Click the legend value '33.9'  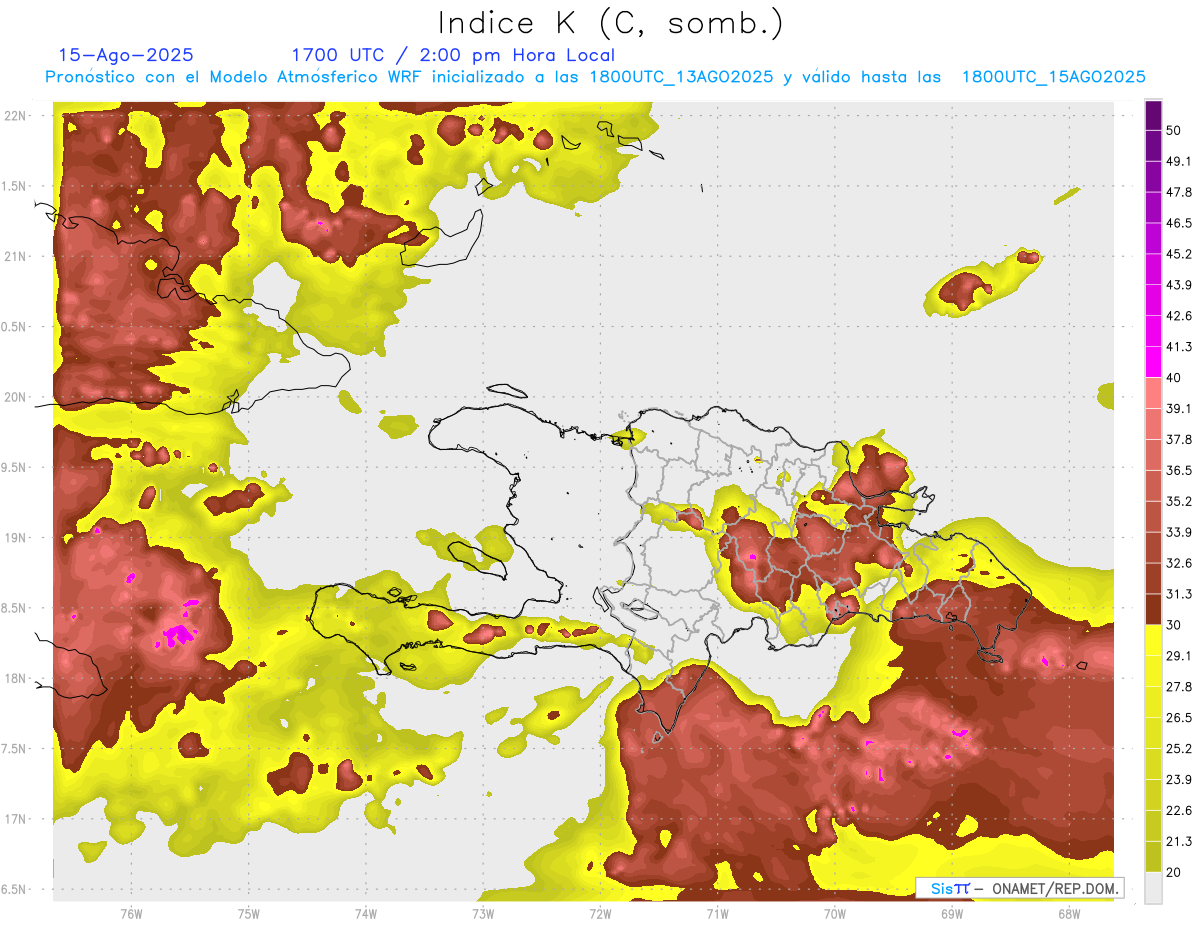(x=1179, y=532)
